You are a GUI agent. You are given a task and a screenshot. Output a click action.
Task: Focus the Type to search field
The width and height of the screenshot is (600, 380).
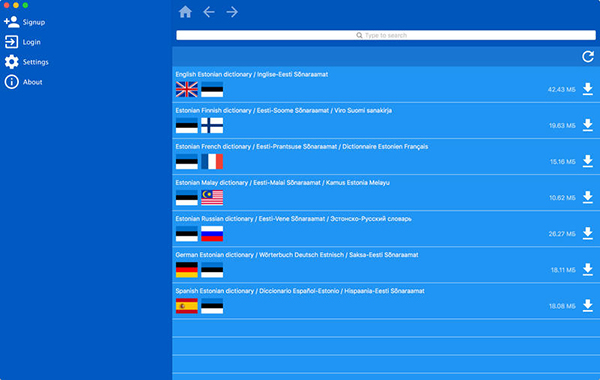386,35
